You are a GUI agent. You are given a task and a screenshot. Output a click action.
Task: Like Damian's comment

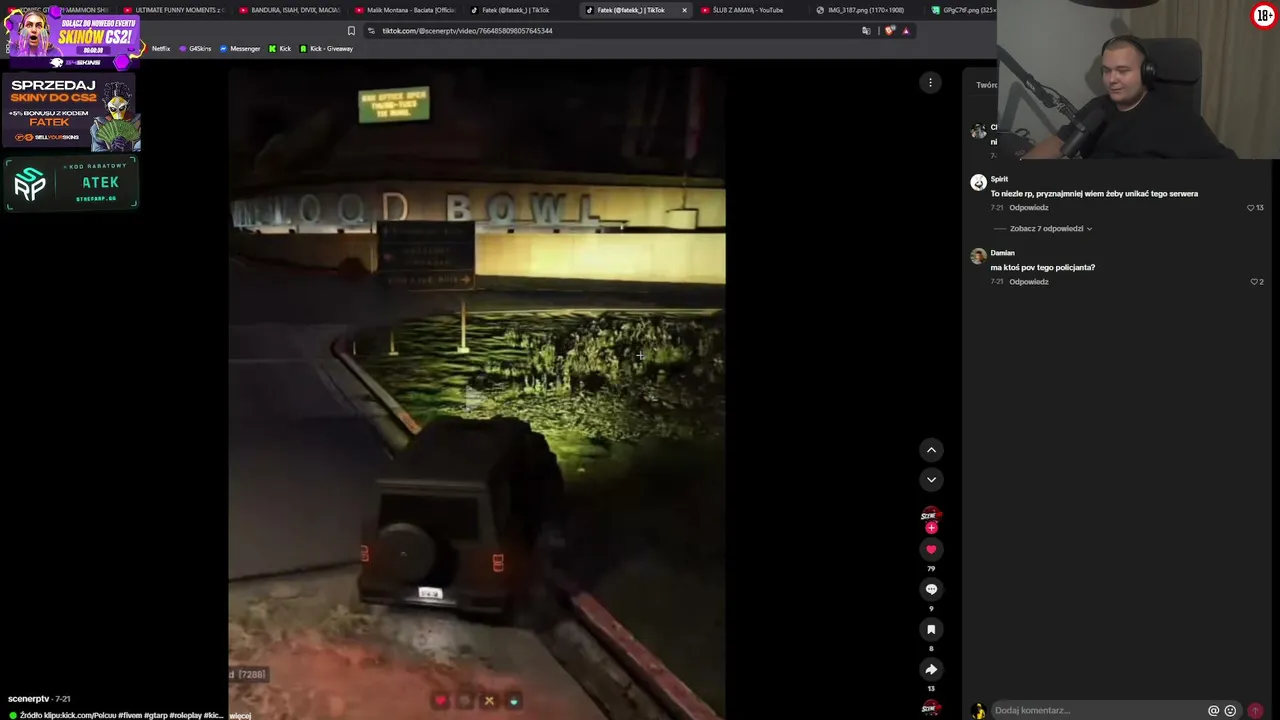pyautogui.click(x=1253, y=282)
